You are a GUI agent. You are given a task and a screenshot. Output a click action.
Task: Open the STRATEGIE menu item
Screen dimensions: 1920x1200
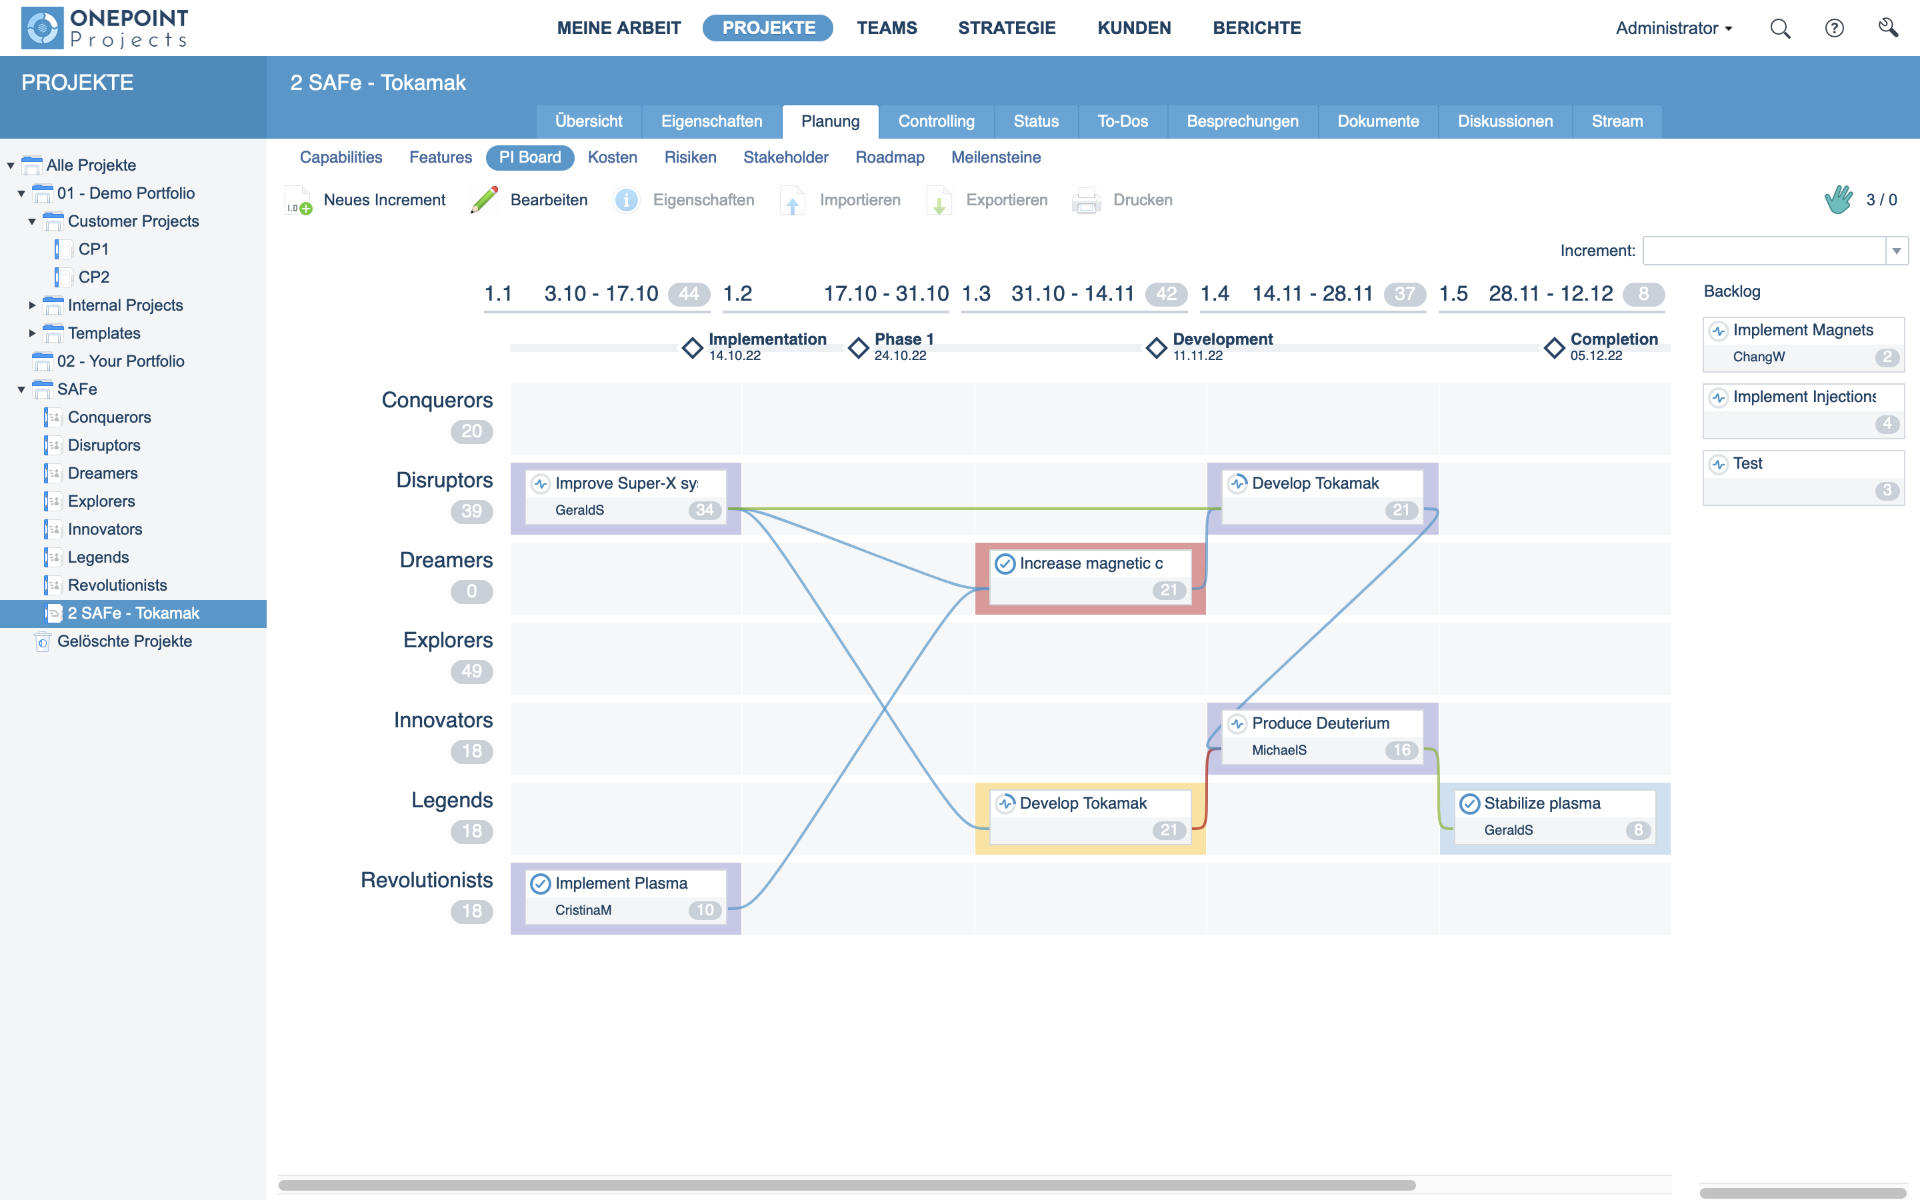[1006, 27]
